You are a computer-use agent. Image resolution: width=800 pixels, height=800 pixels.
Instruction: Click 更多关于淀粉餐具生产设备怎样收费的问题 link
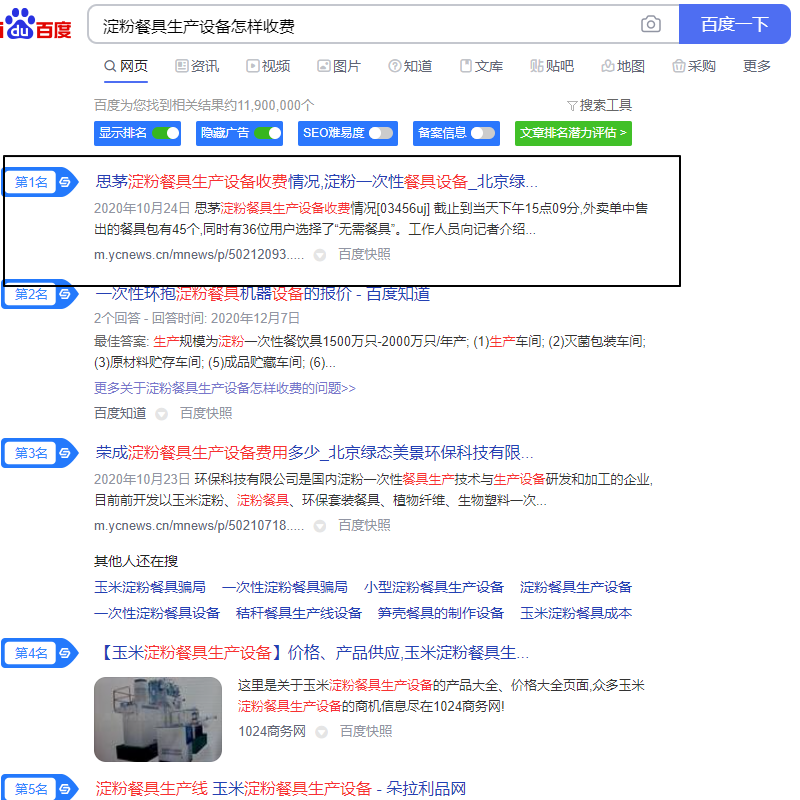[x=224, y=388]
